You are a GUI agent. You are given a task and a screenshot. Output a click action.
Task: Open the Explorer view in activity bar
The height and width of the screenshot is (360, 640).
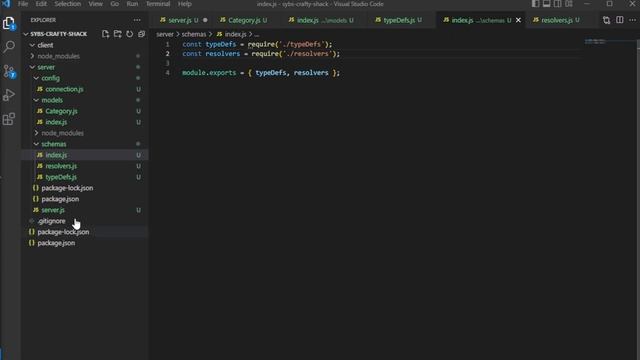9,23
